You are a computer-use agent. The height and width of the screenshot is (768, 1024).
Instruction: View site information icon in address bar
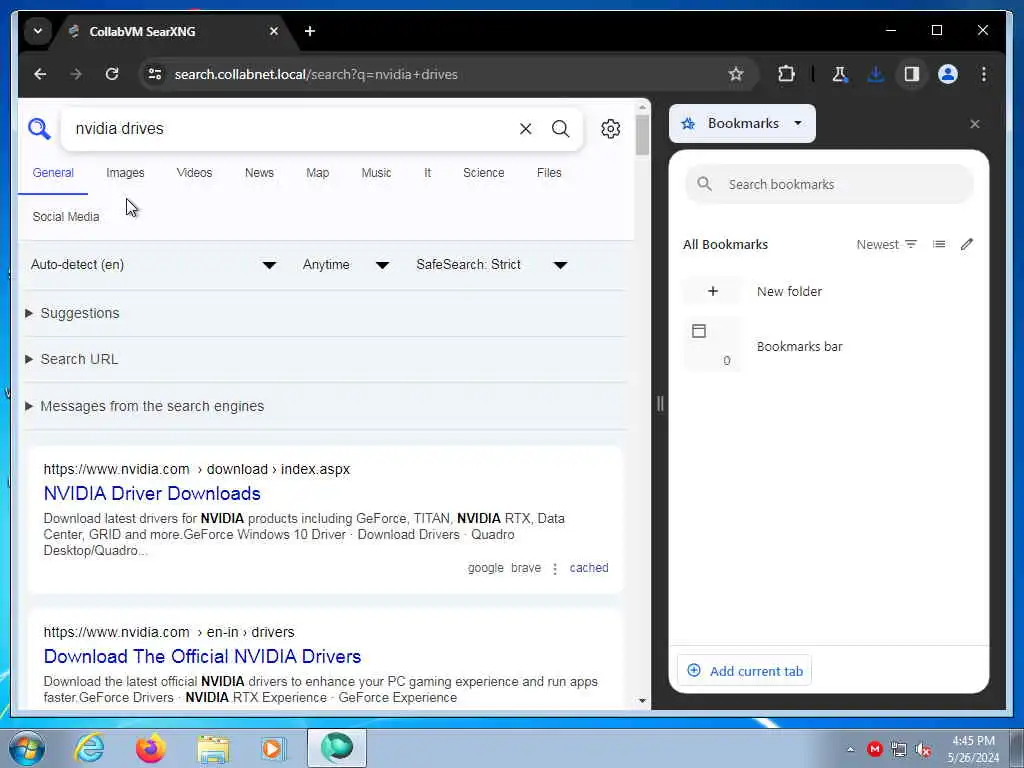155,74
